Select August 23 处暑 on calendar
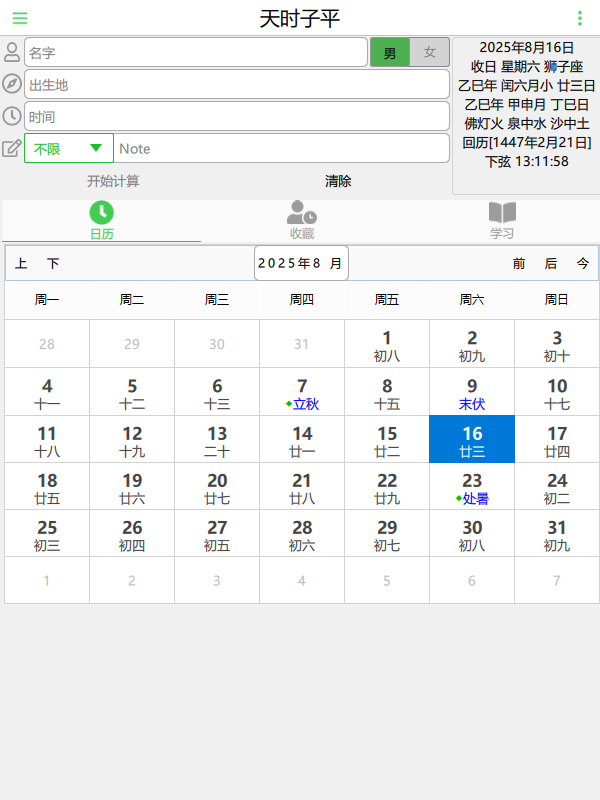This screenshot has height=800, width=600. (472, 486)
